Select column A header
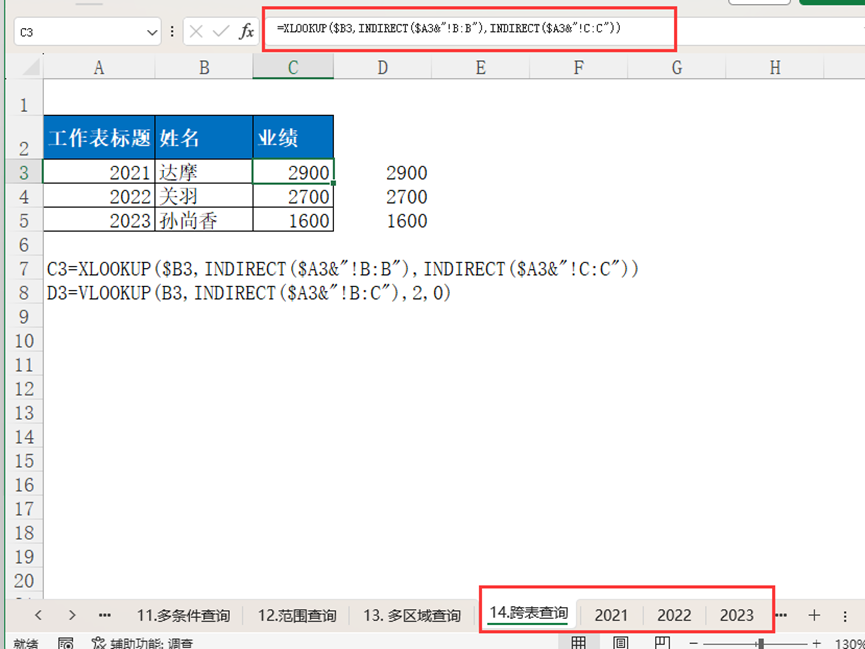 coord(99,67)
